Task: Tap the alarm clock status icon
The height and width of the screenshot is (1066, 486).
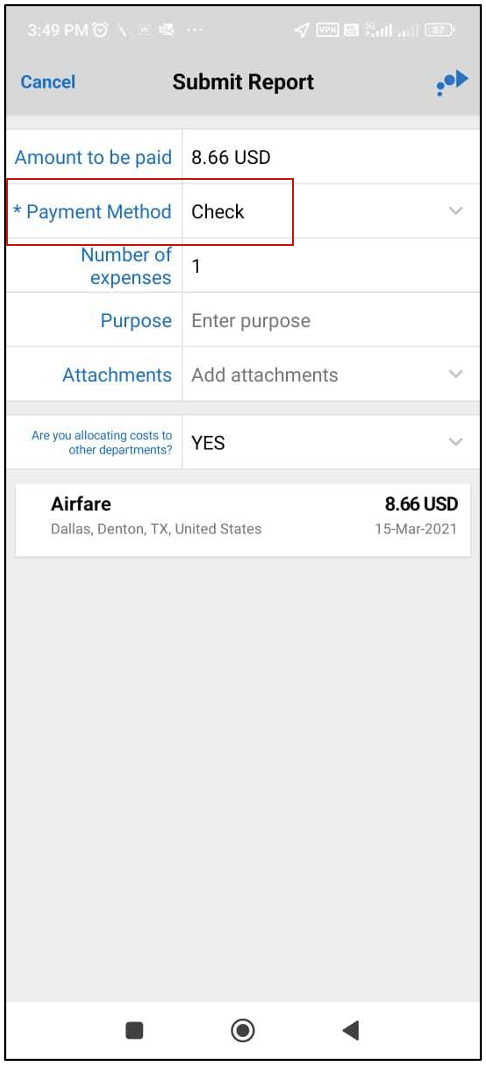Action: [101, 30]
